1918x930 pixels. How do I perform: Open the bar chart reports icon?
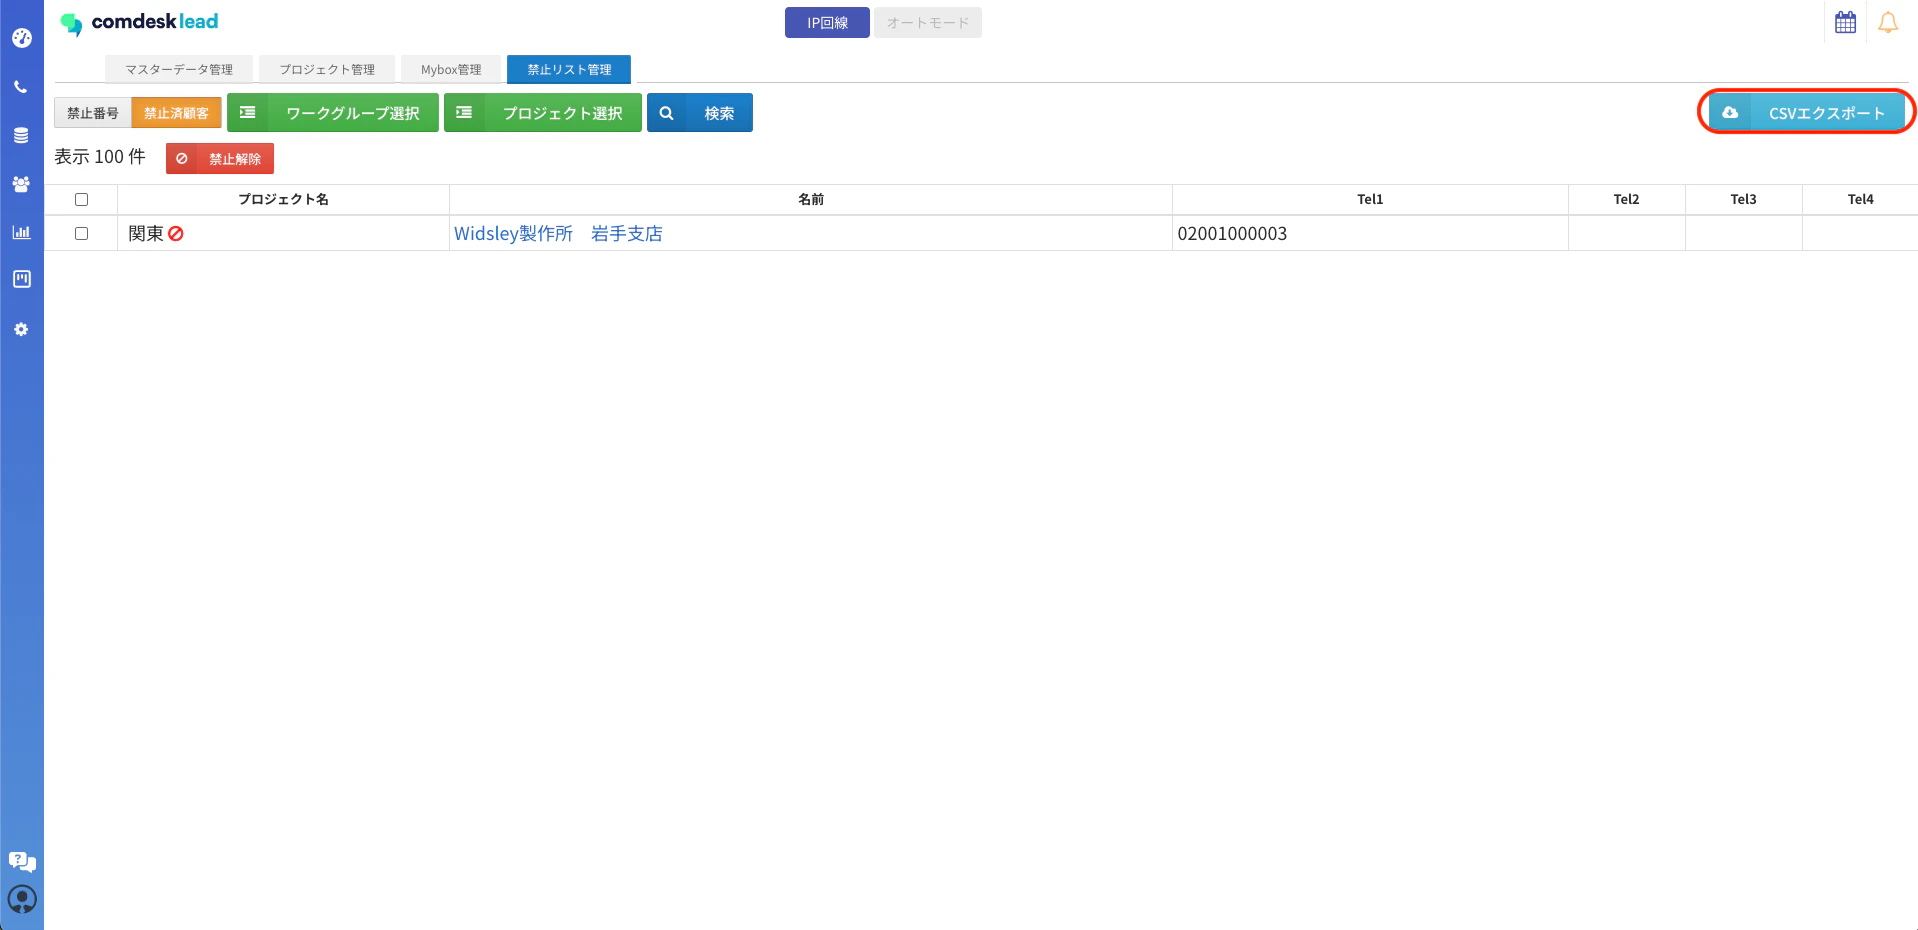(21, 232)
